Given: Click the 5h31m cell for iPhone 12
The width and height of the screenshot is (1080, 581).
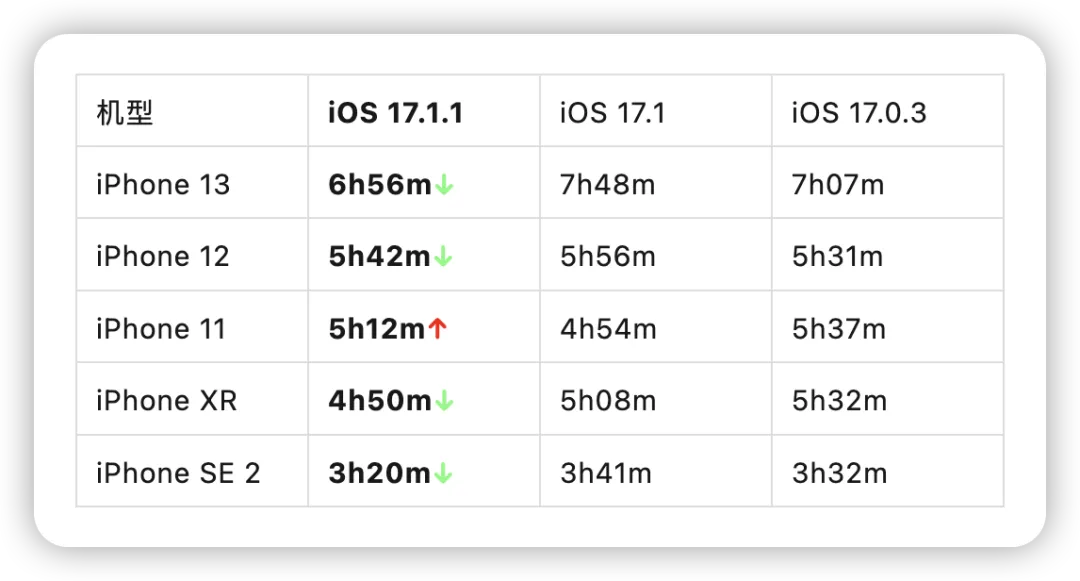Looking at the screenshot, I should (838, 257).
